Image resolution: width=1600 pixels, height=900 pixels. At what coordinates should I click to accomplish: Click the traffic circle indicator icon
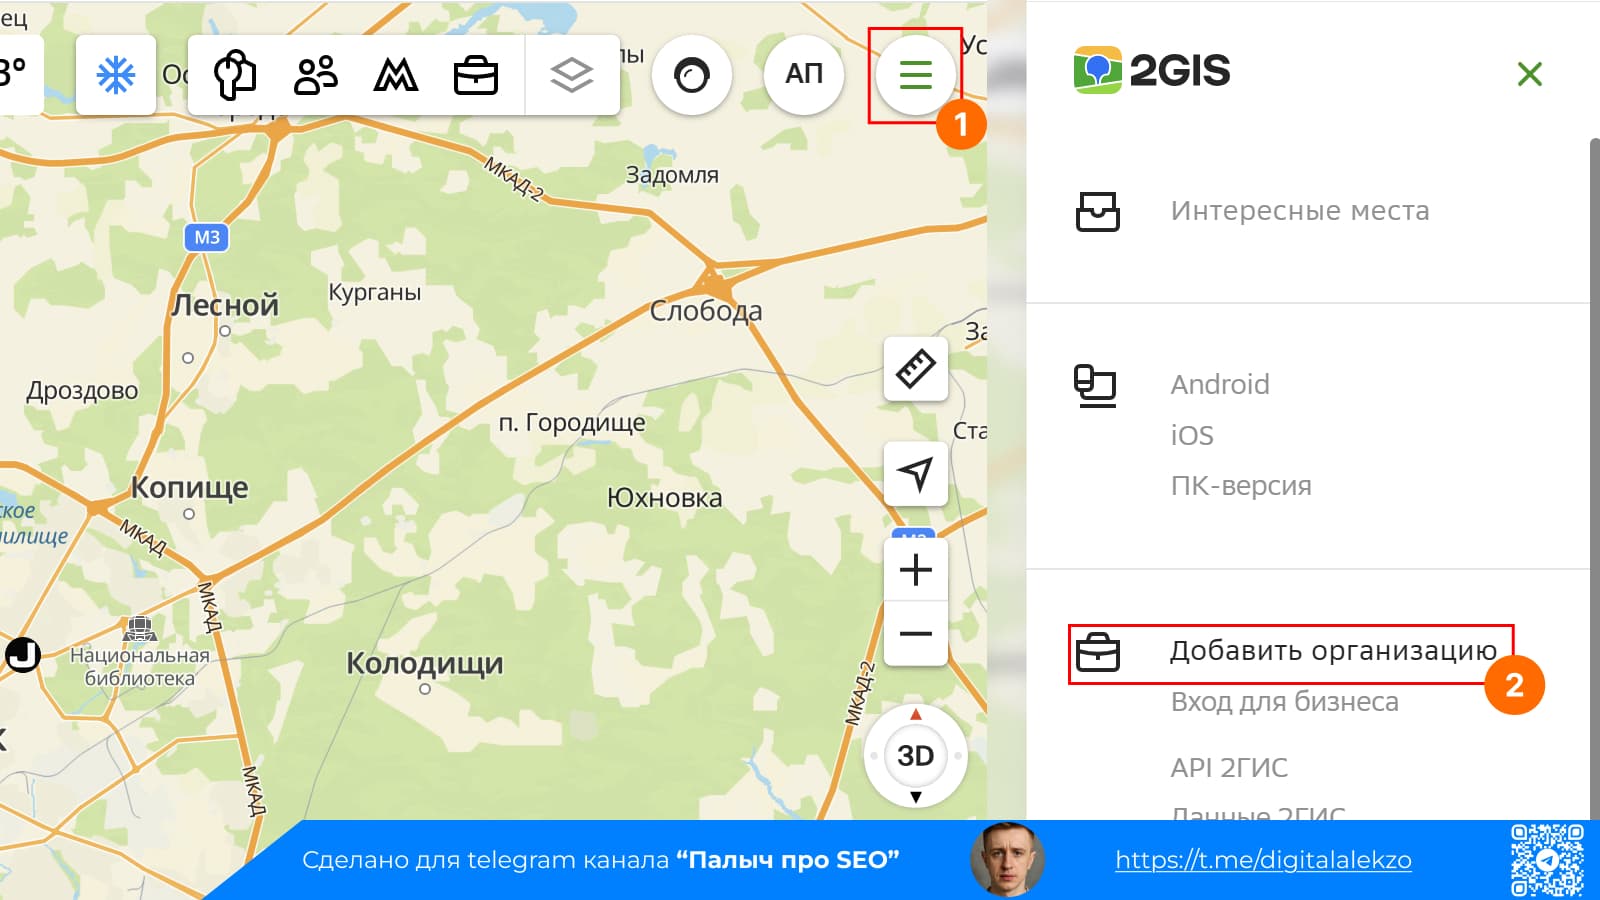pyautogui.click(x=692, y=74)
